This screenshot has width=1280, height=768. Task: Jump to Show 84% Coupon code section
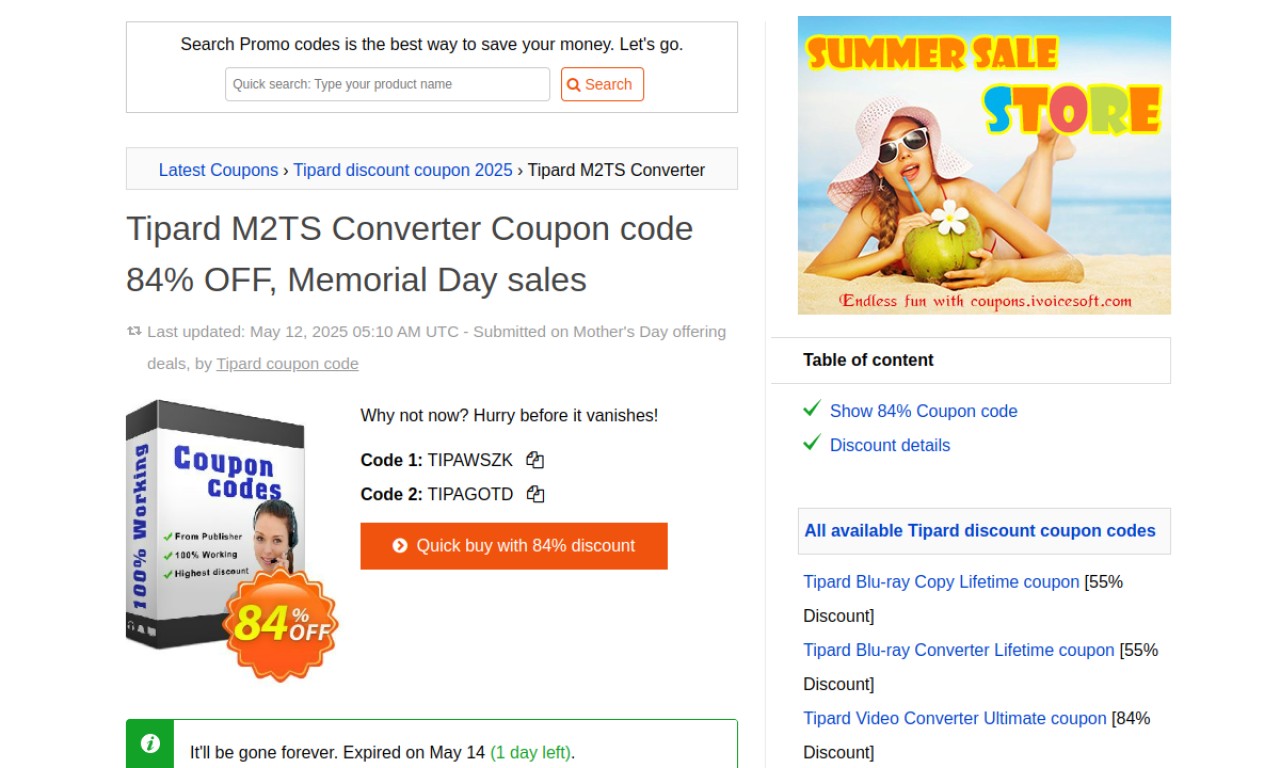[x=924, y=411]
